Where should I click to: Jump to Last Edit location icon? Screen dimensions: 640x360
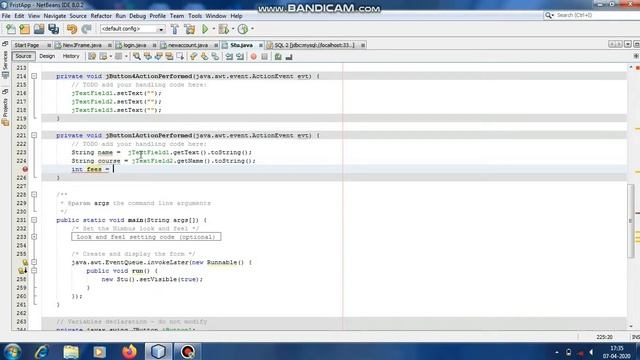[x=92, y=56]
